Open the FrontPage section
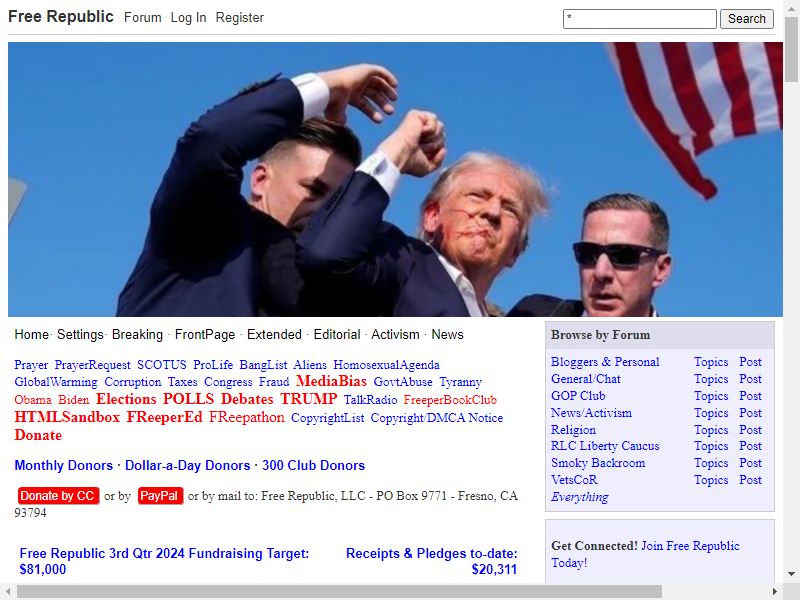The height and width of the screenshot is (600, 800). (205, 335)
